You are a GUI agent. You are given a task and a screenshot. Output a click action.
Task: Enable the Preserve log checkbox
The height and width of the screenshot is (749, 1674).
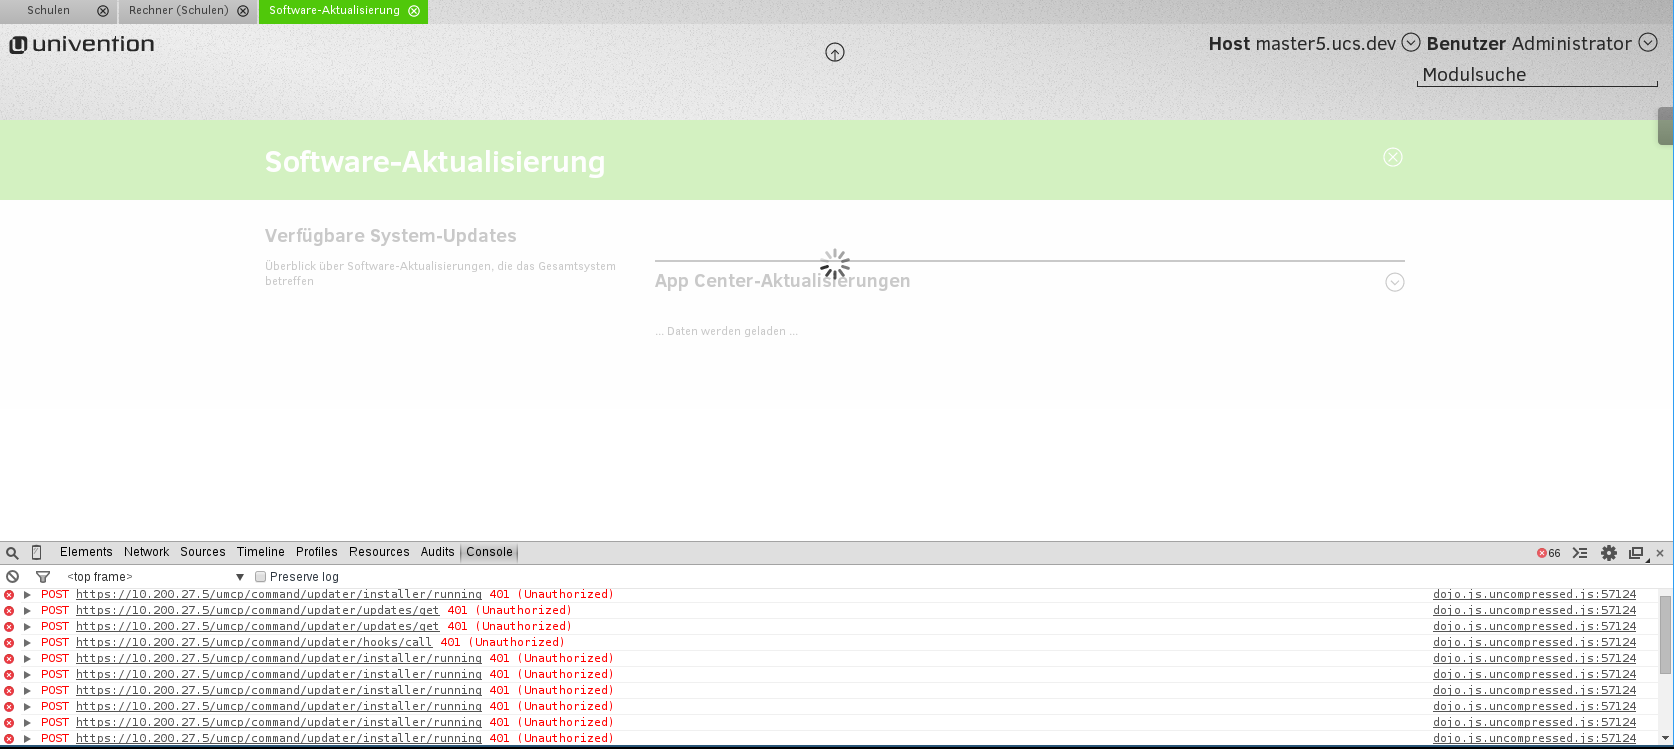(261, 577)
